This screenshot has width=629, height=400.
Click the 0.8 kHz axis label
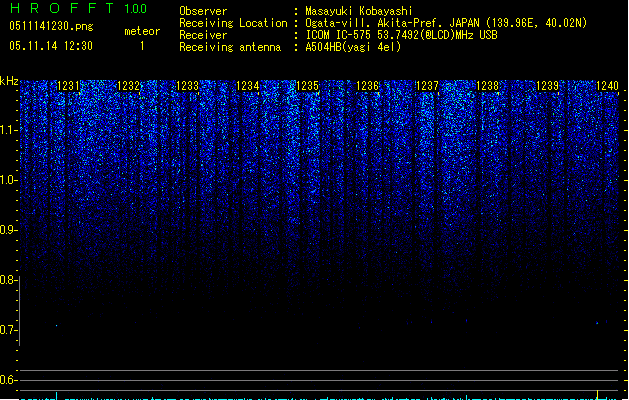(8, 280)
